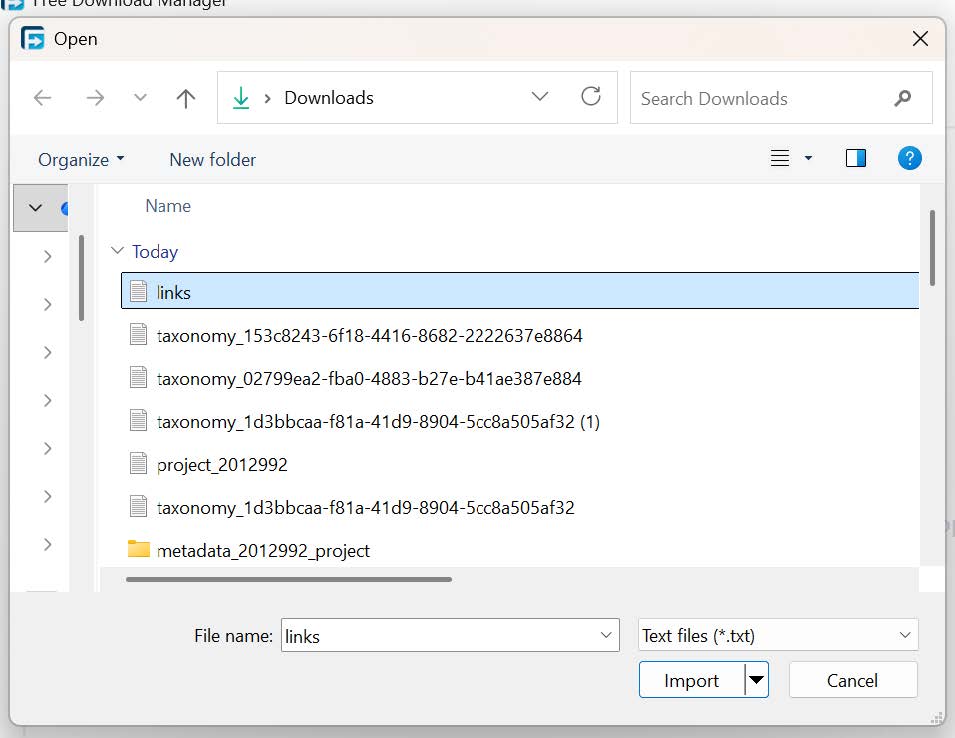The image size is (955, 738).
Task: Open the Organize menu
Action: pos(81,160)
